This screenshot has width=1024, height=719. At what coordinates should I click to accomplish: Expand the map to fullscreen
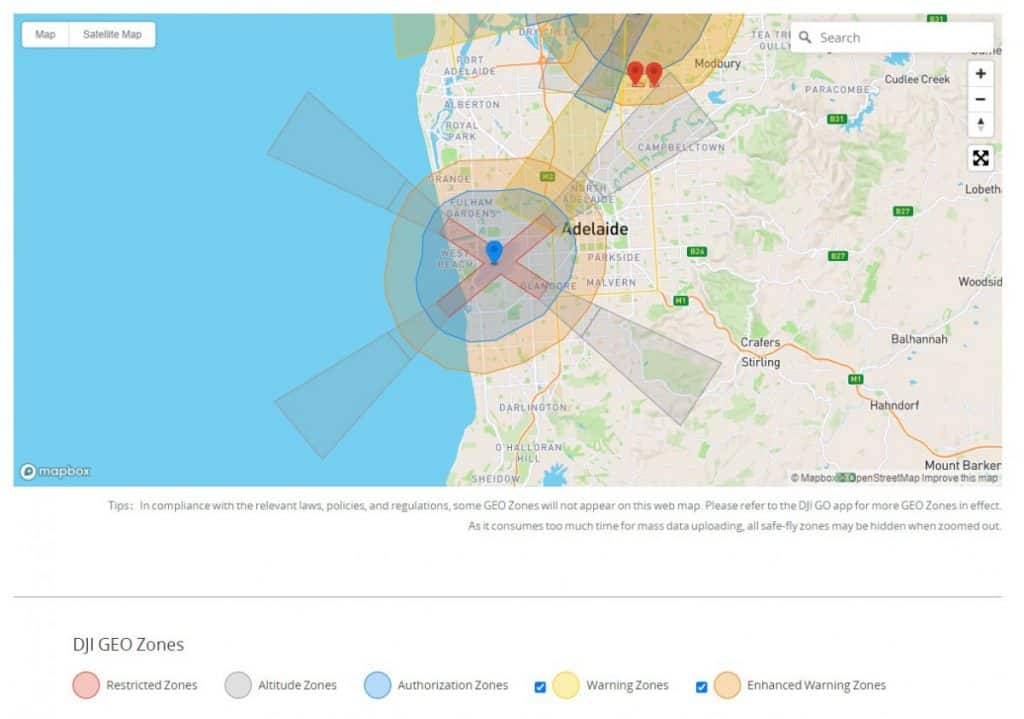(980, 158)
